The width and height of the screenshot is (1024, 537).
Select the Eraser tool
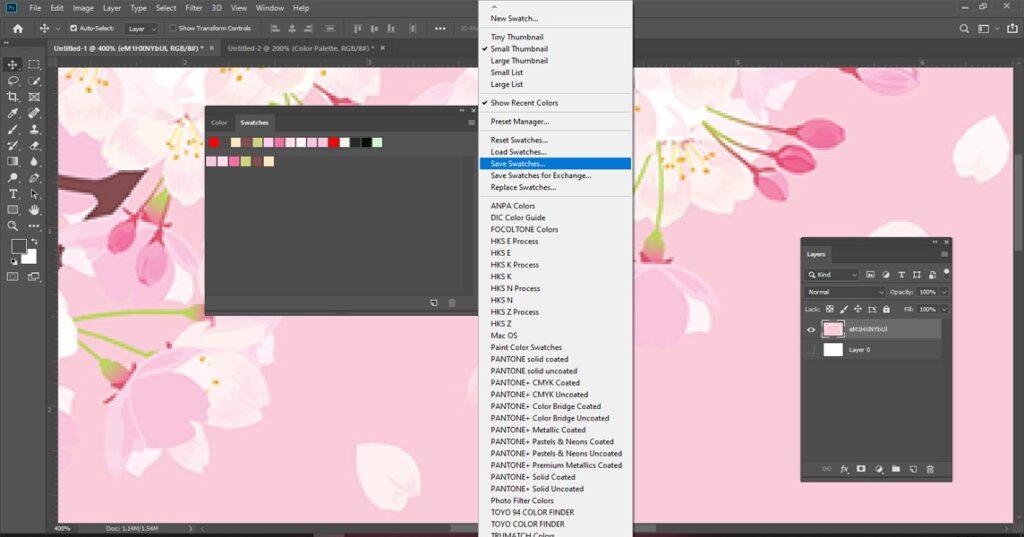(x=34, y=145)
